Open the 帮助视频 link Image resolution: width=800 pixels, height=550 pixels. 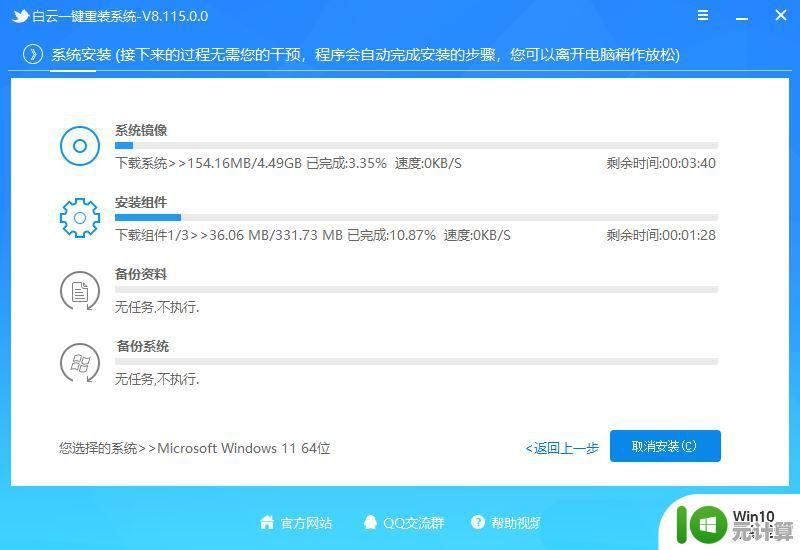515,522
